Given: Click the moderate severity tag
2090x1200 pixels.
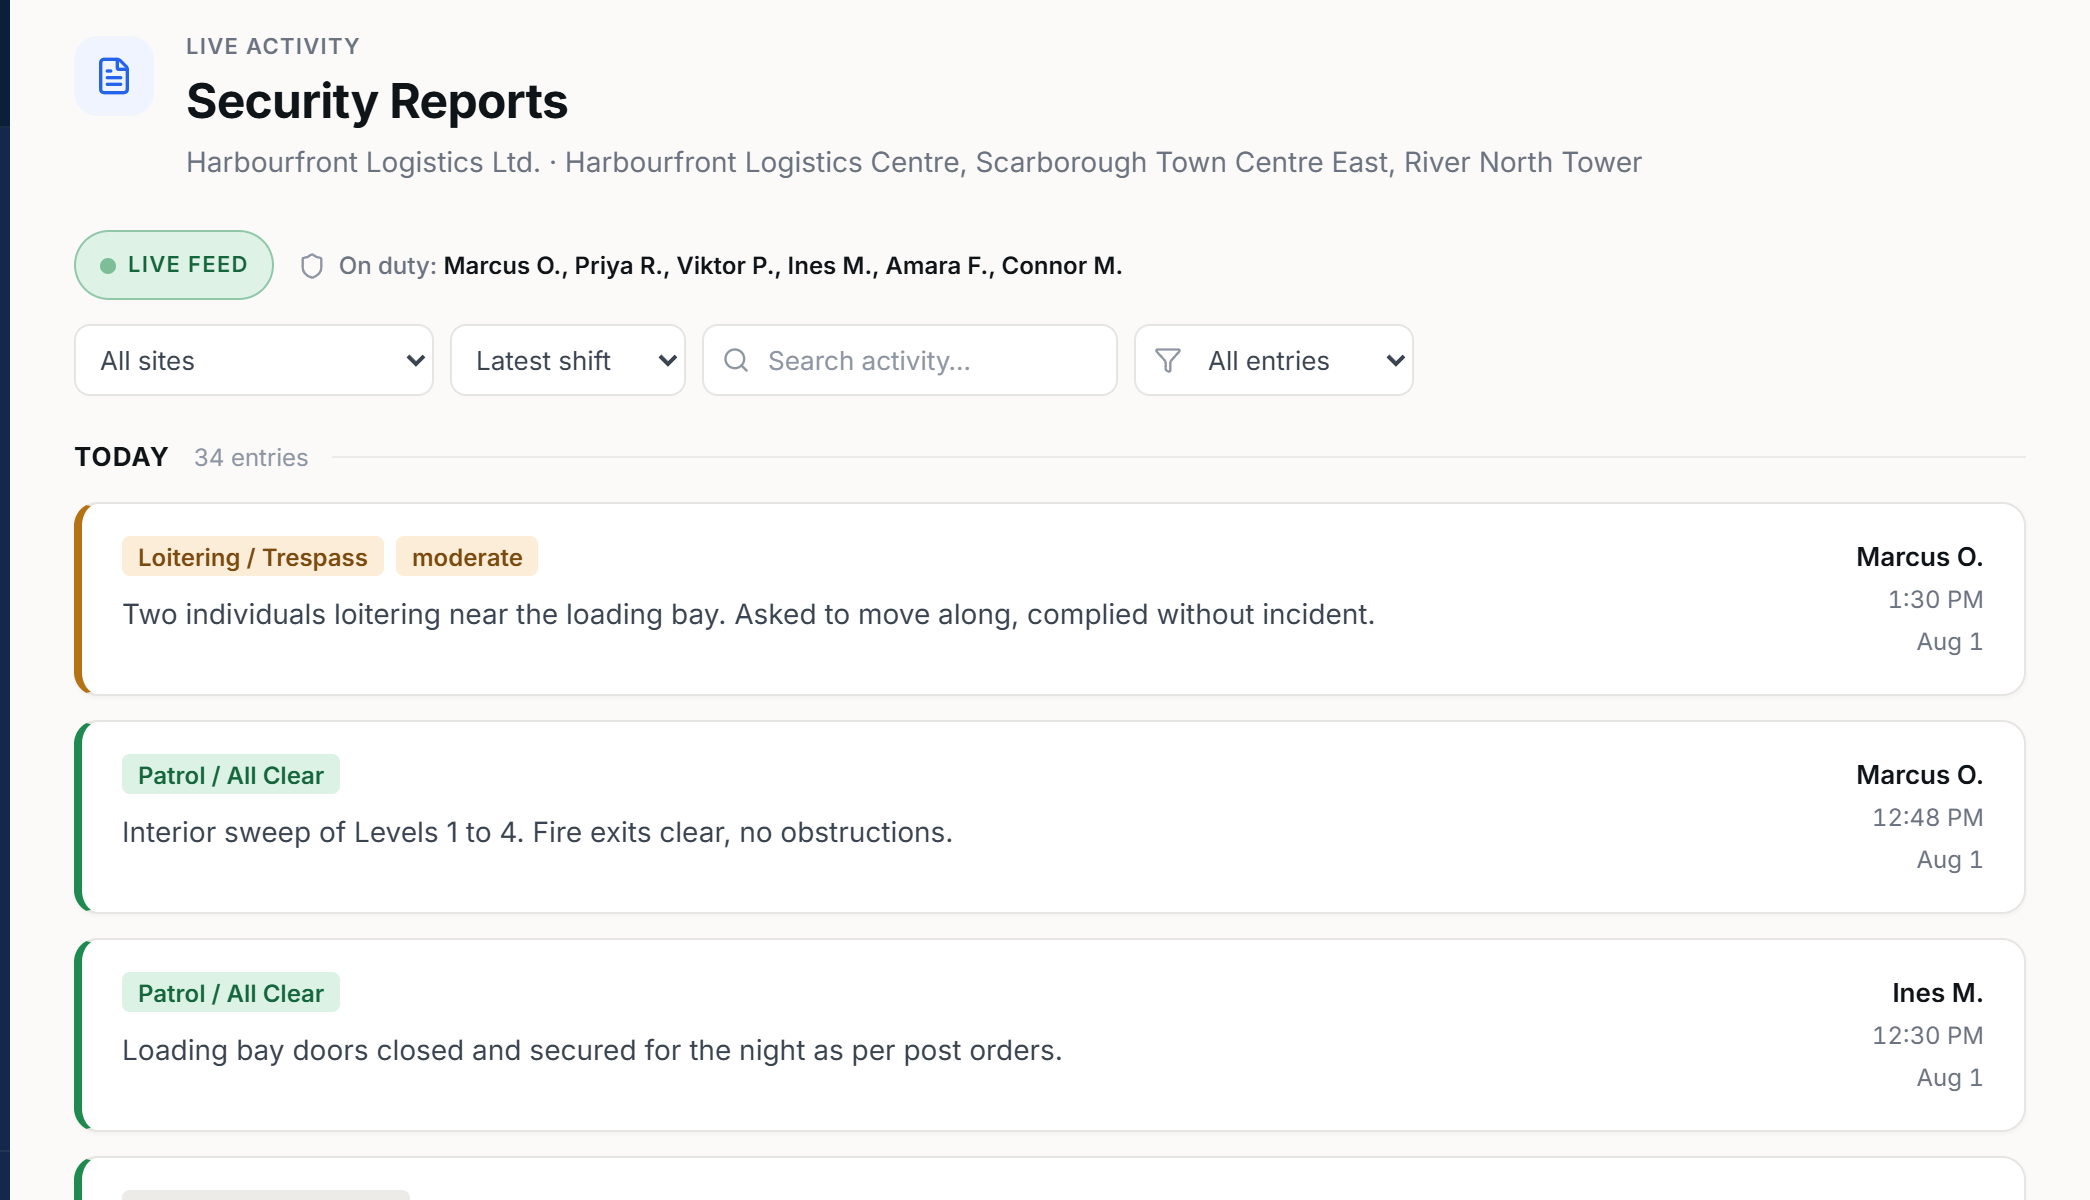Looking at the screenshot, I should click(x=467, y=557).
